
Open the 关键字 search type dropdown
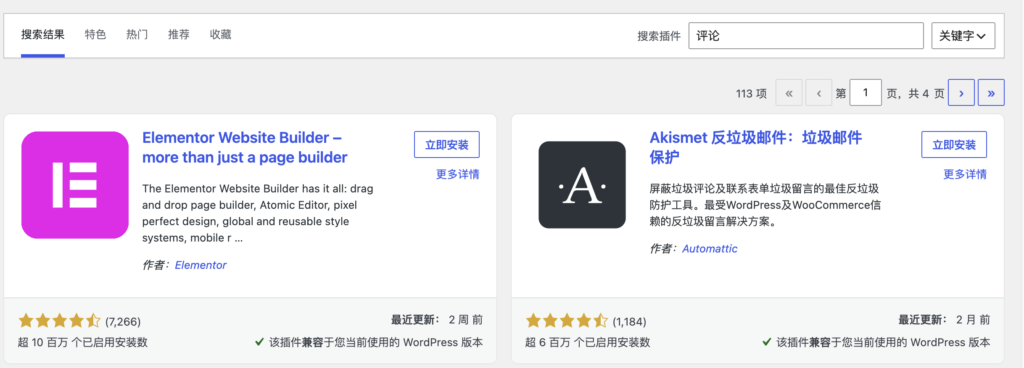[963, 36]
